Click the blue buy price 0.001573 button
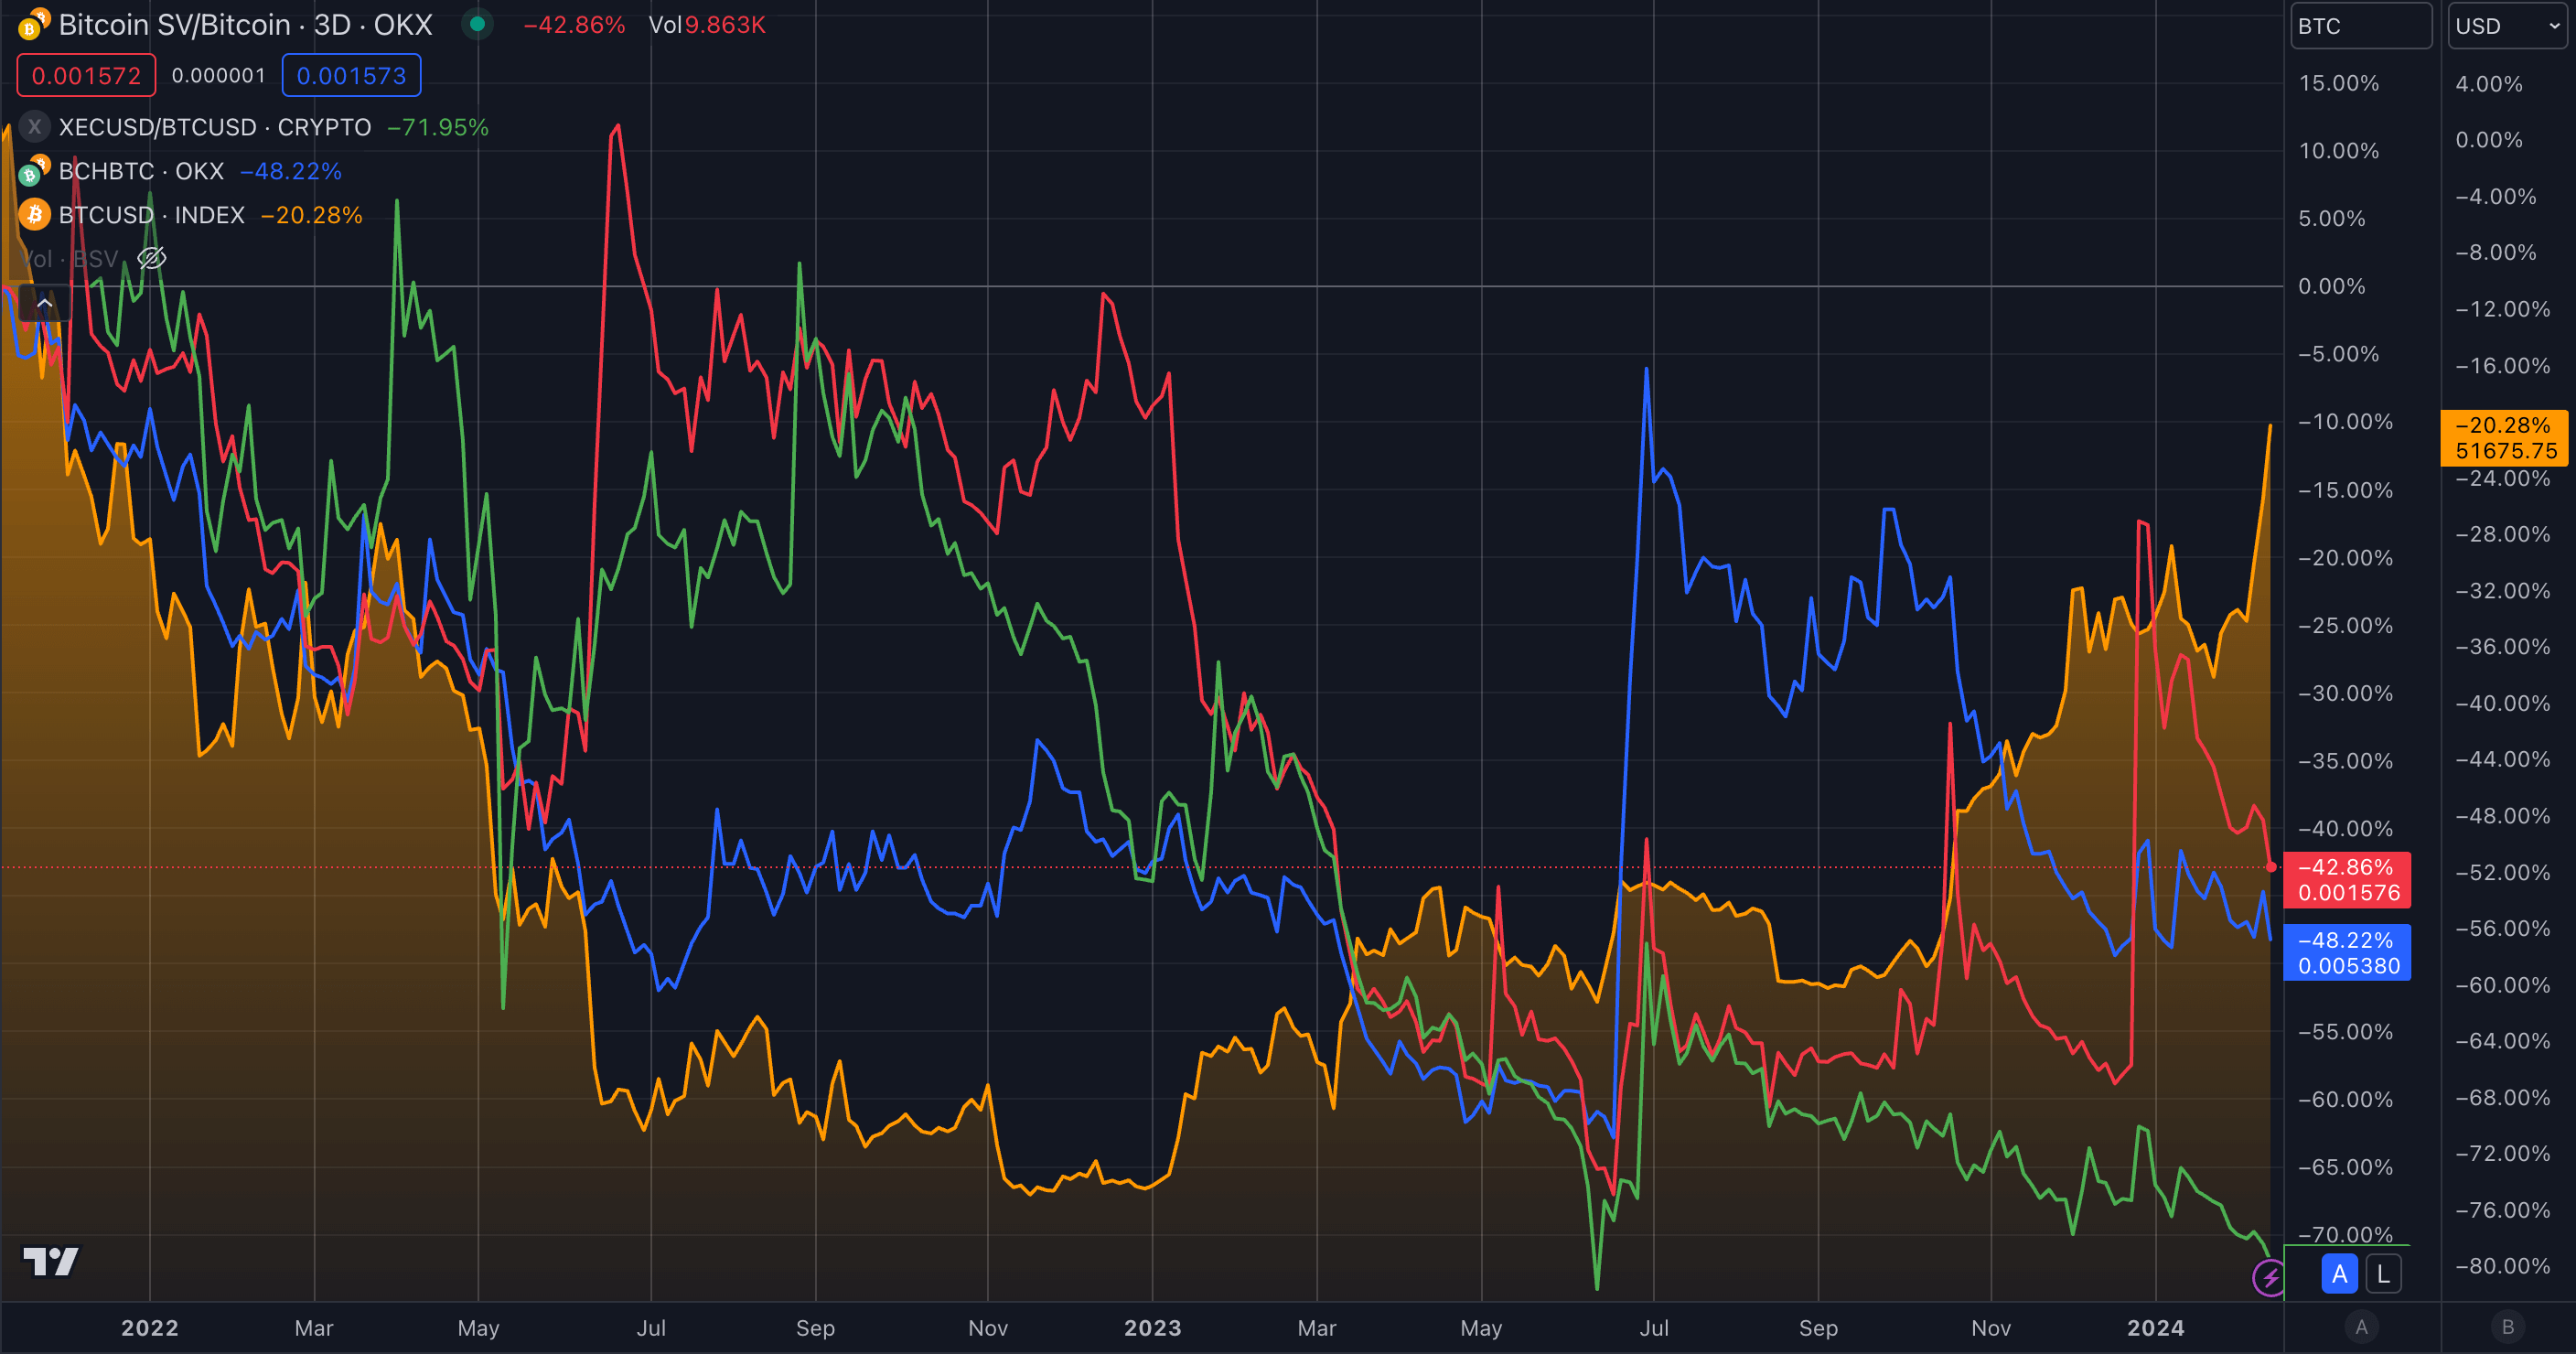The height and width of the screenshot is (1354, 2576). pyautogui.click(x=351, y=76)
